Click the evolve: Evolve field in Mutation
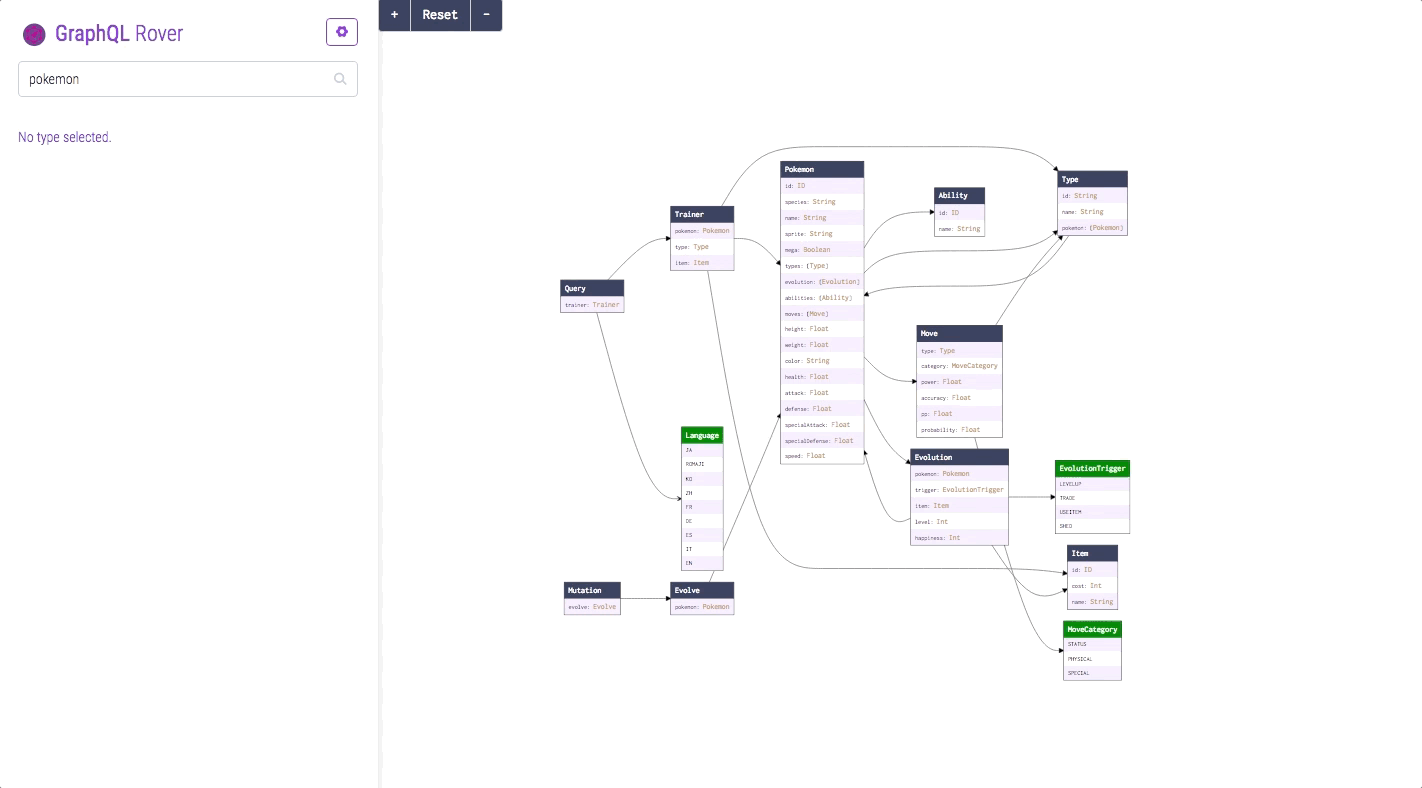1422x788 pixels. point(591,606)
